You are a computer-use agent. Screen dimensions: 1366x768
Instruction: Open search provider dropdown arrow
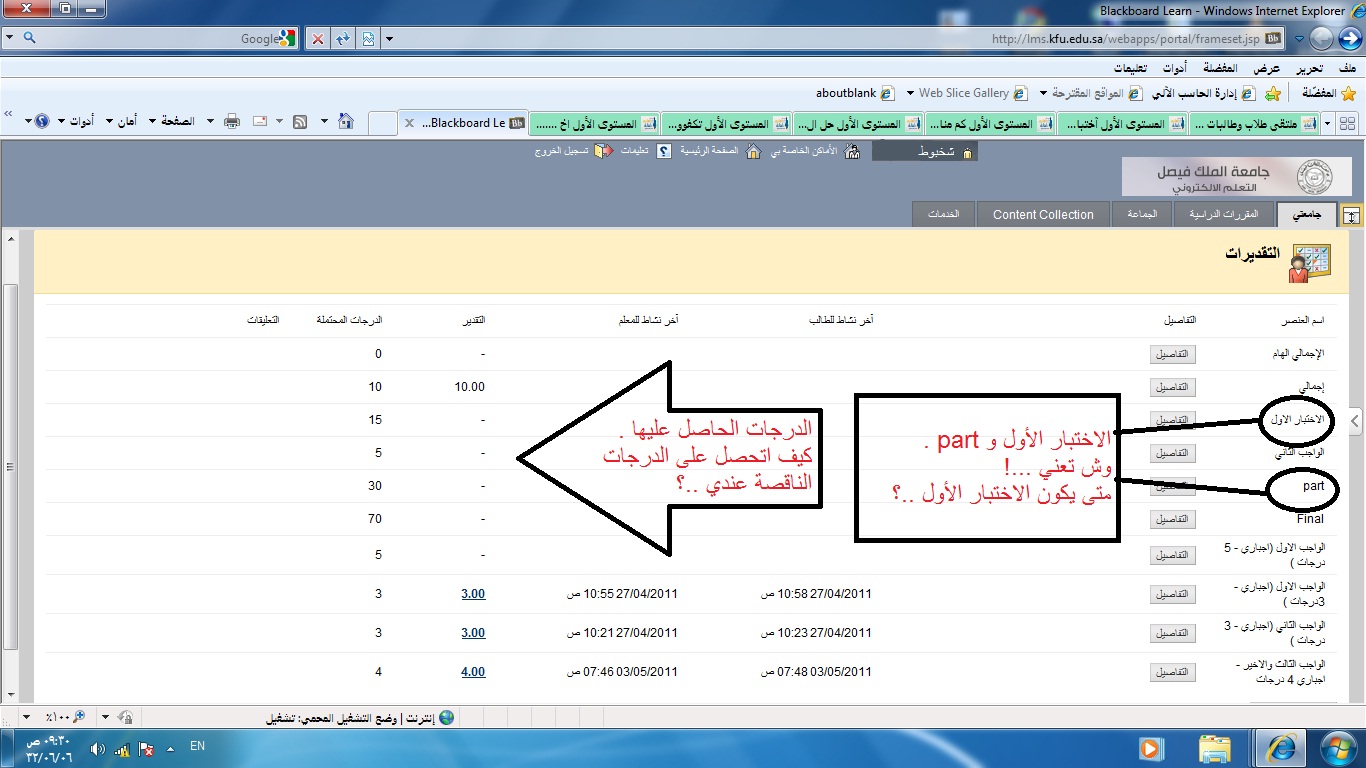(x=10, y=38)
